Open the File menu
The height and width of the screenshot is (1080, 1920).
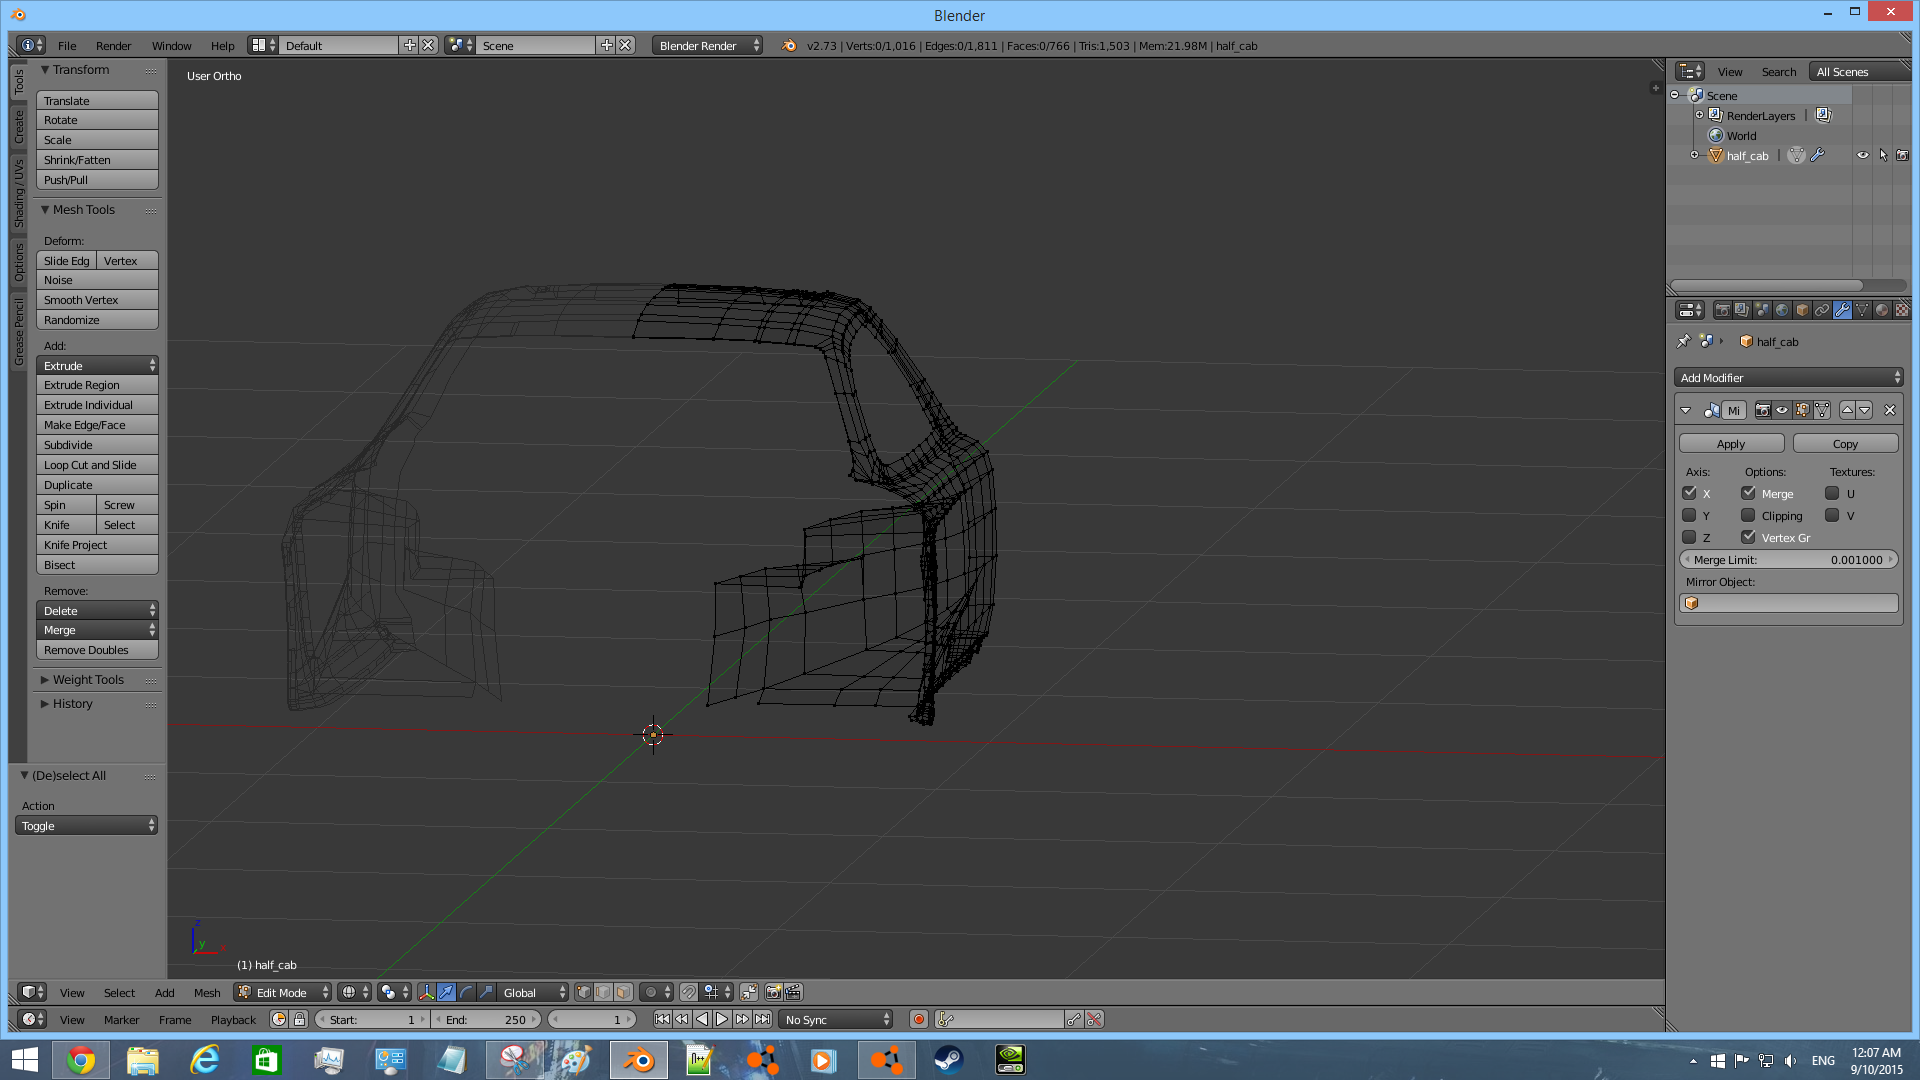[x=67, y=45]
